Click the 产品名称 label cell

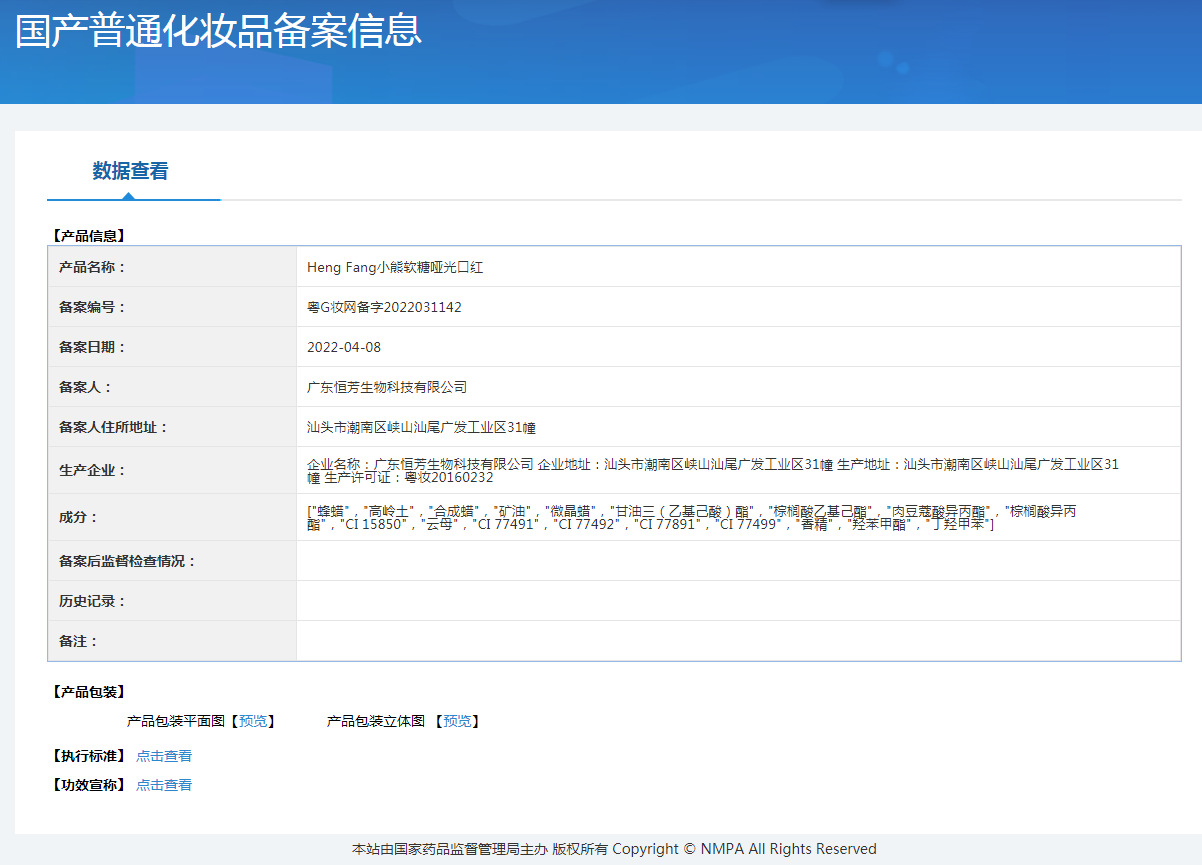(x=93, y=267)
